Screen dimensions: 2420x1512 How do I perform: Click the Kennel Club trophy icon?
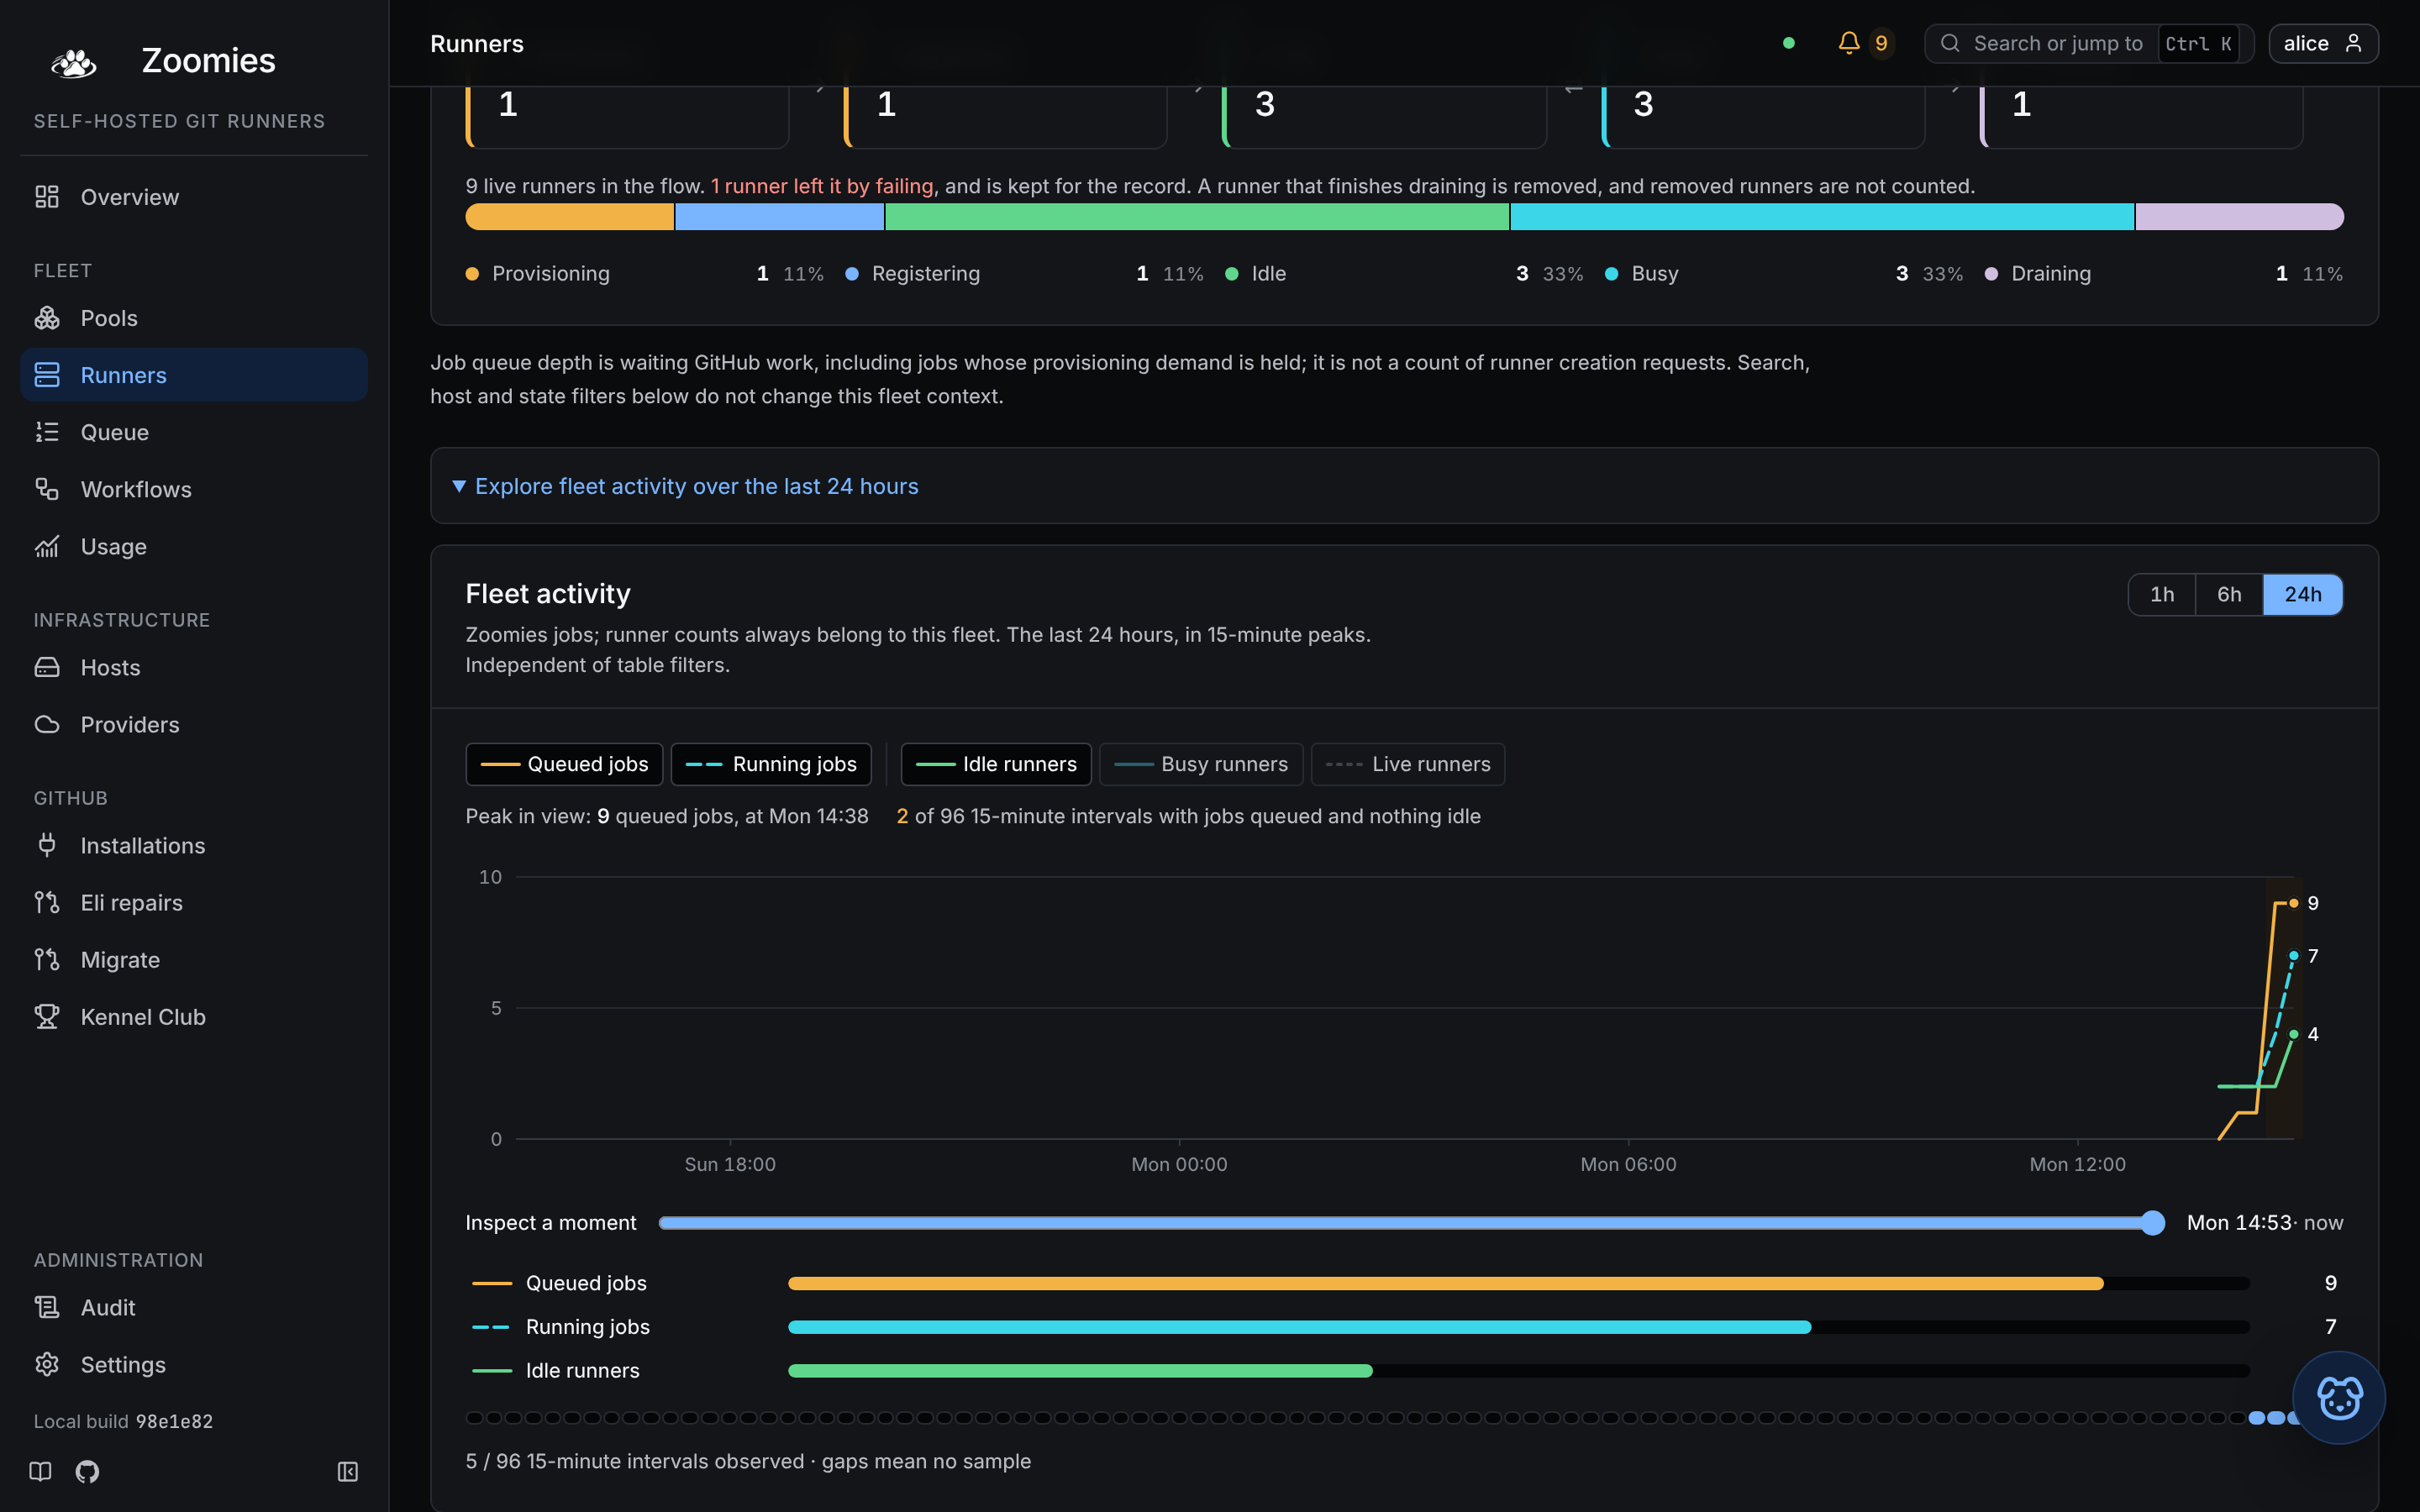coord(47,1016)
